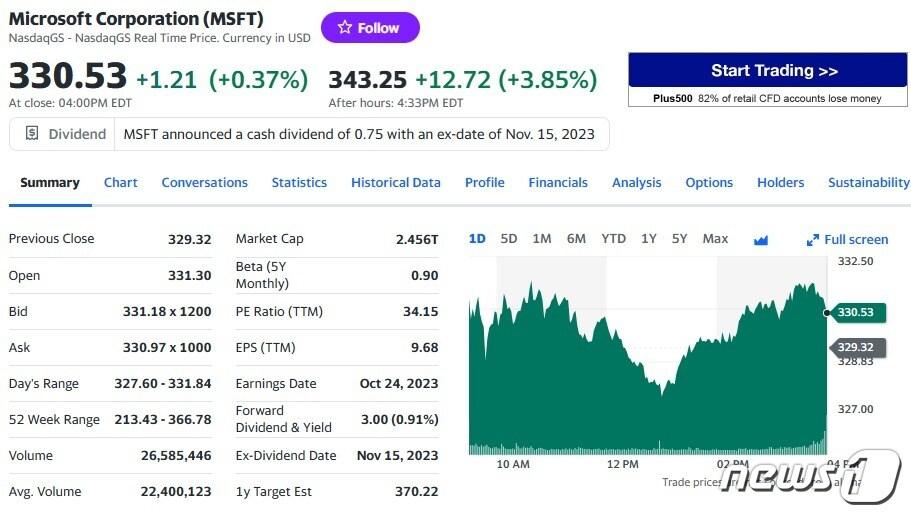Image resolution: width=911 pixels, height=516 pixels.
Task: Click the 330.53 current price chart marker
Action: 855,312
